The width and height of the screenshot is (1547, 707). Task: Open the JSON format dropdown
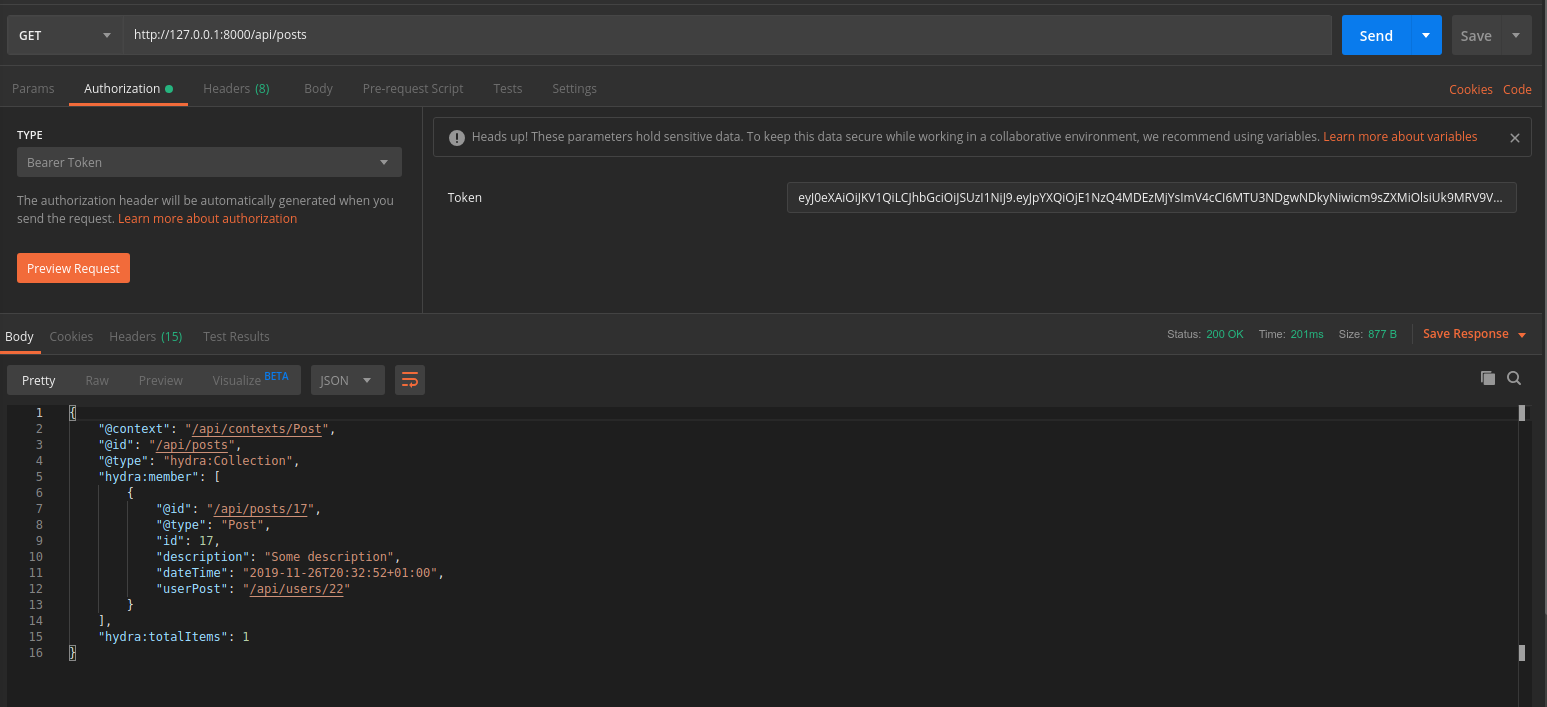click(348, 380)
